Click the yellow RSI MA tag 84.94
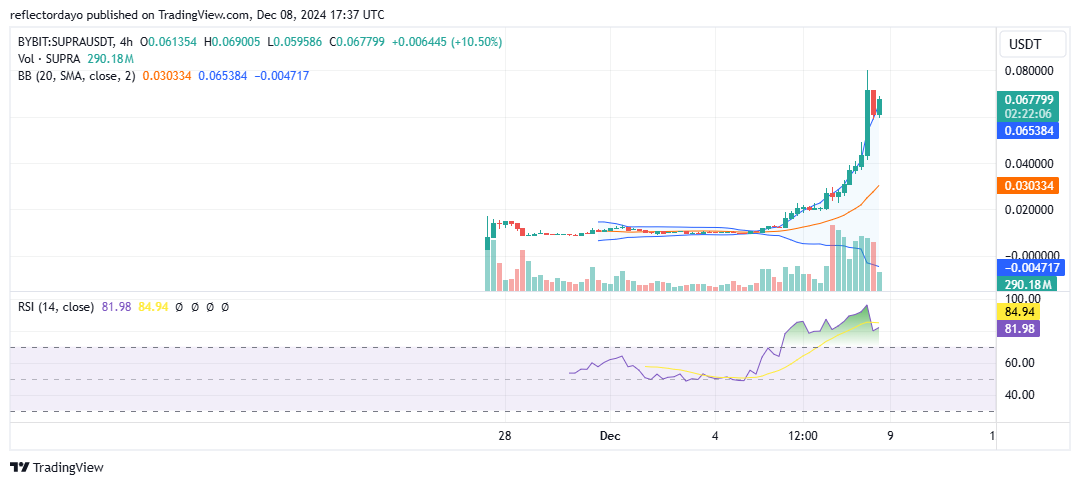The height and width of the screenshot is (485, 1080). pos(1018,313)
